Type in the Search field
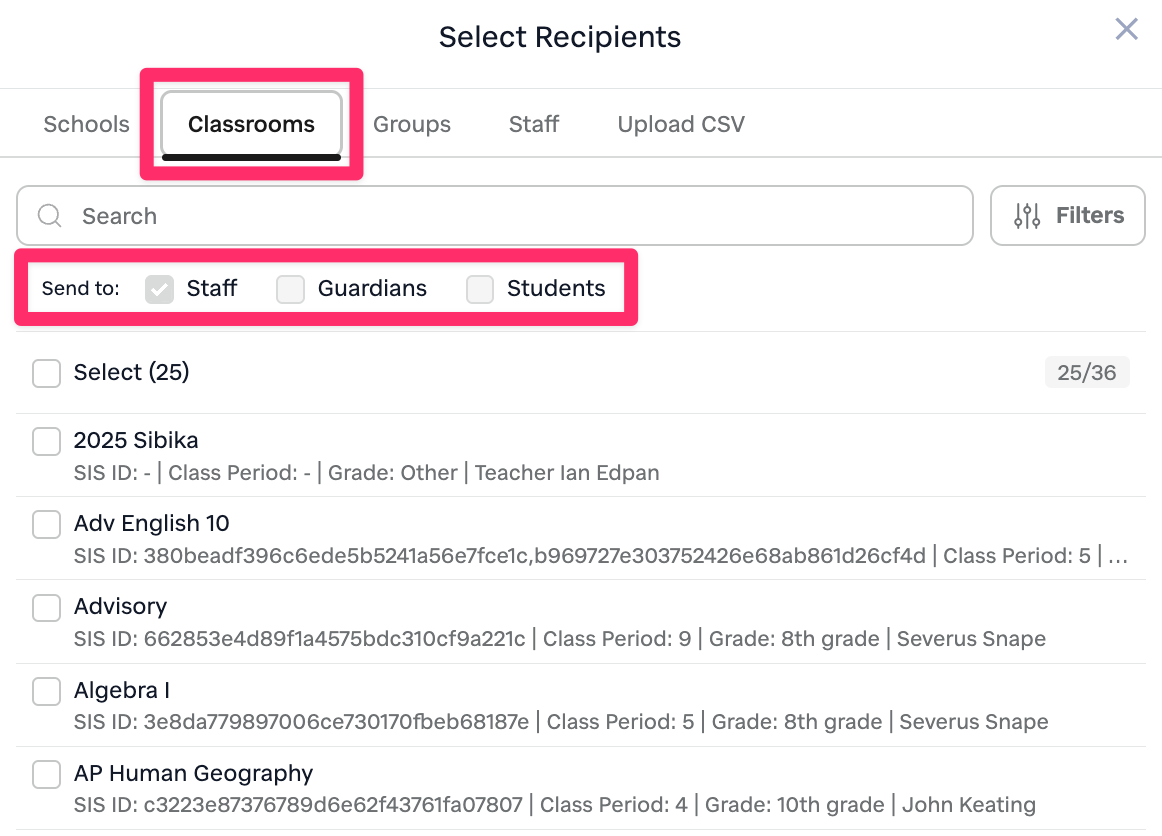The image size is (1162, 836). 500,216
